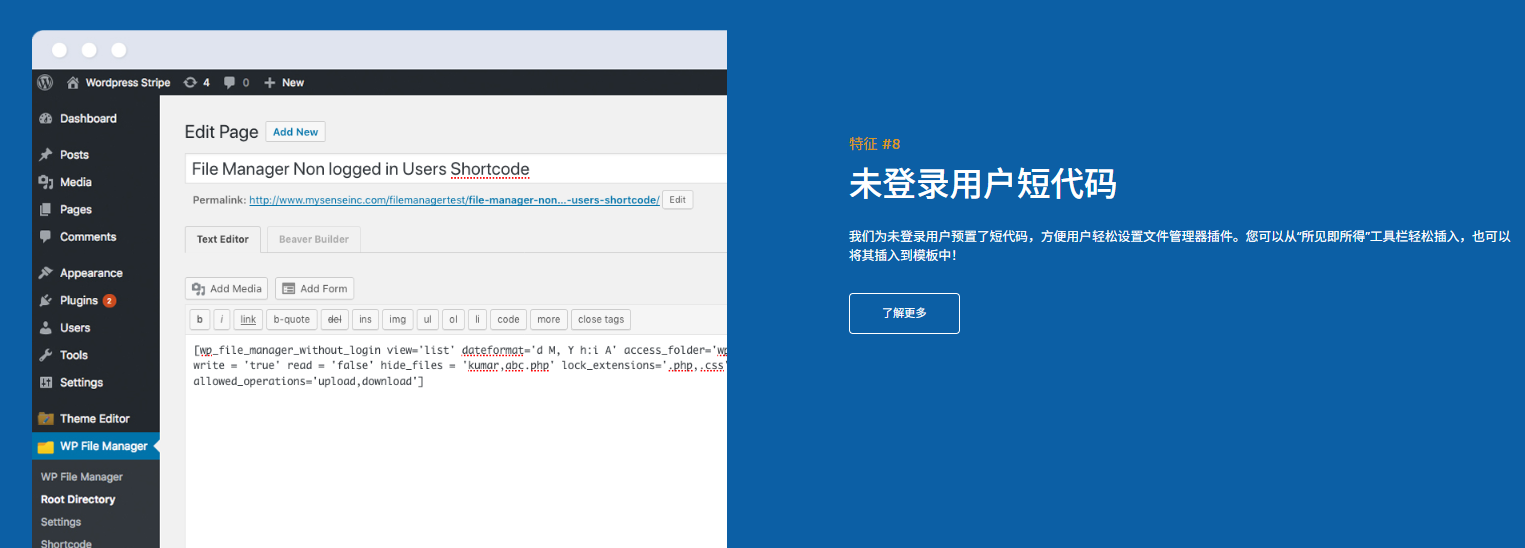Image resolution: width=1525 pixels, height=548 pixels.
Task: Open Wordpress Stripe site home link
Action: click(118, 82)
